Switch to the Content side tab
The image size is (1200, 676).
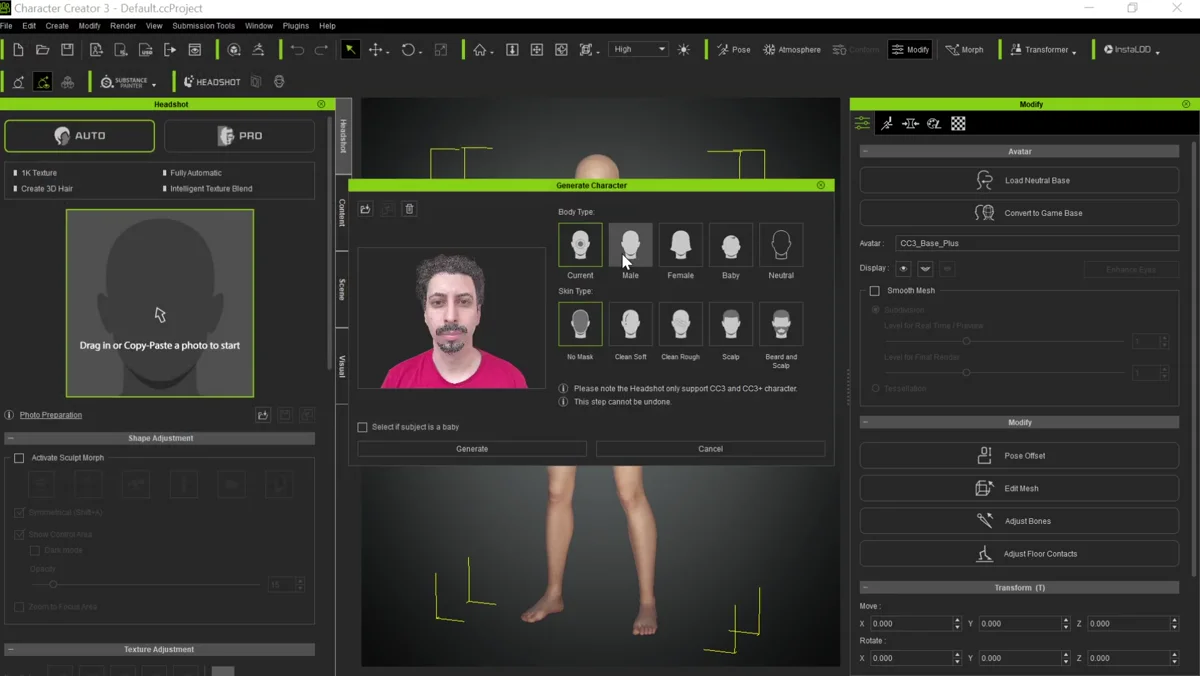point(343,213)
